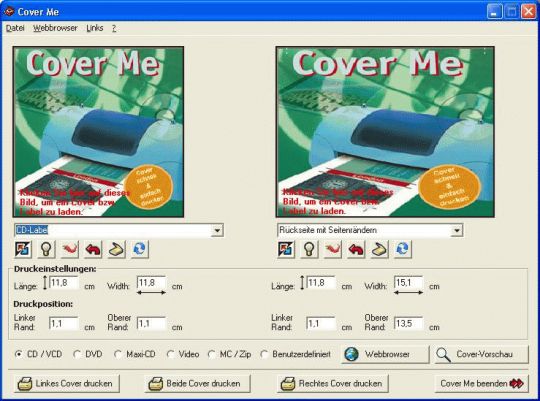Viewport: 540px width, 401px height.
Task: Click the right Oberer Rand field showing 13,5
Action: (408, 324)
